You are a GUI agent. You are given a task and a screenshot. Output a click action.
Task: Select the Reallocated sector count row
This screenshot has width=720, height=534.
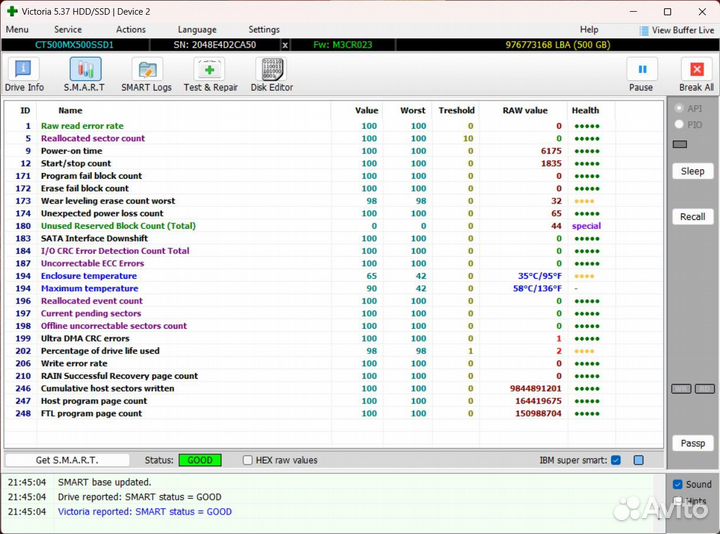coord(92,138)
